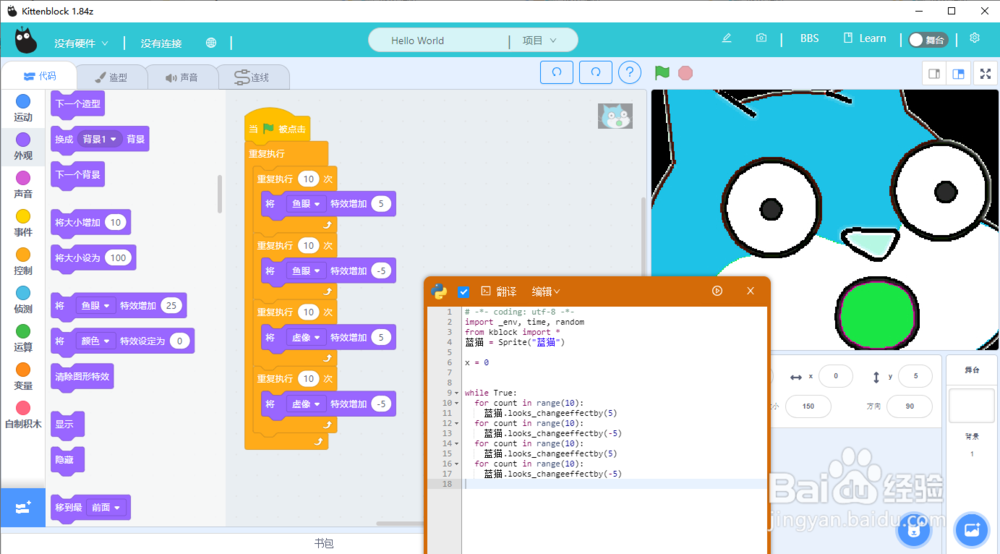The height and width of the screenshot is (554, 1000).
Task: Click the choose sprite cat button
Action: [x=914, y=530]
